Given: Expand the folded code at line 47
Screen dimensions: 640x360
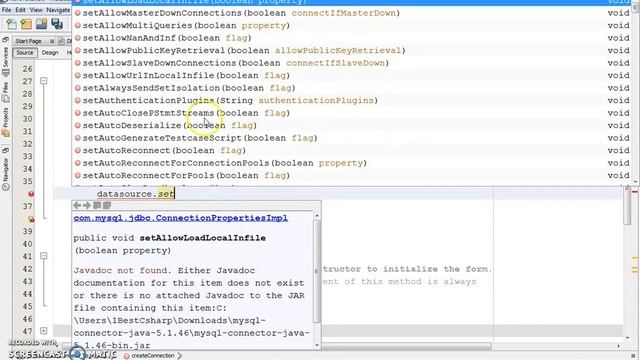Looking at the screenshot, I should (44, 331).
